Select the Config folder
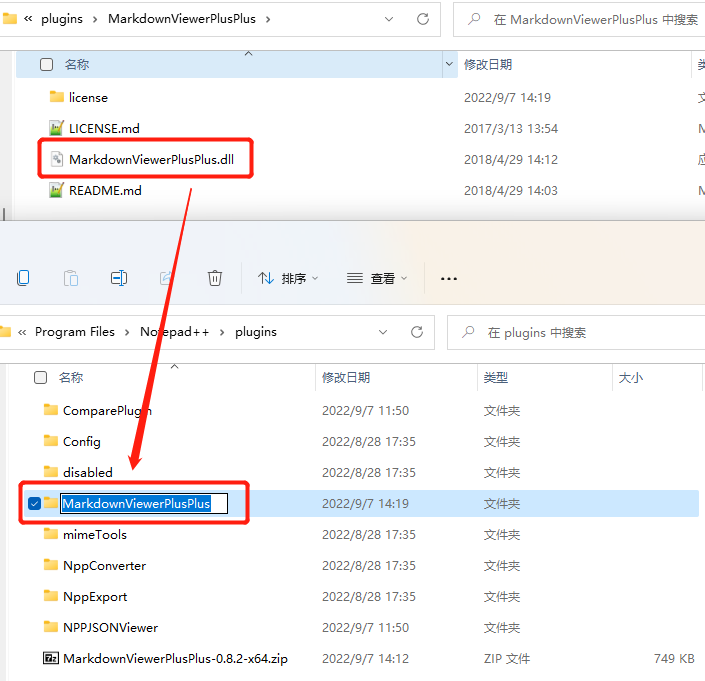Viewport: 705px width, 681px height. coord(81,441)
